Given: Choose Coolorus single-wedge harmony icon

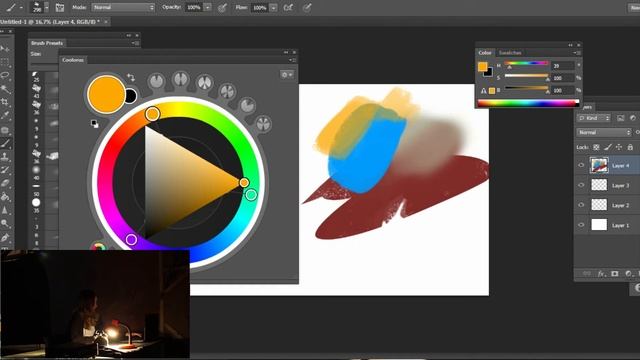Looking at the screenshot, I should point(156,81).
